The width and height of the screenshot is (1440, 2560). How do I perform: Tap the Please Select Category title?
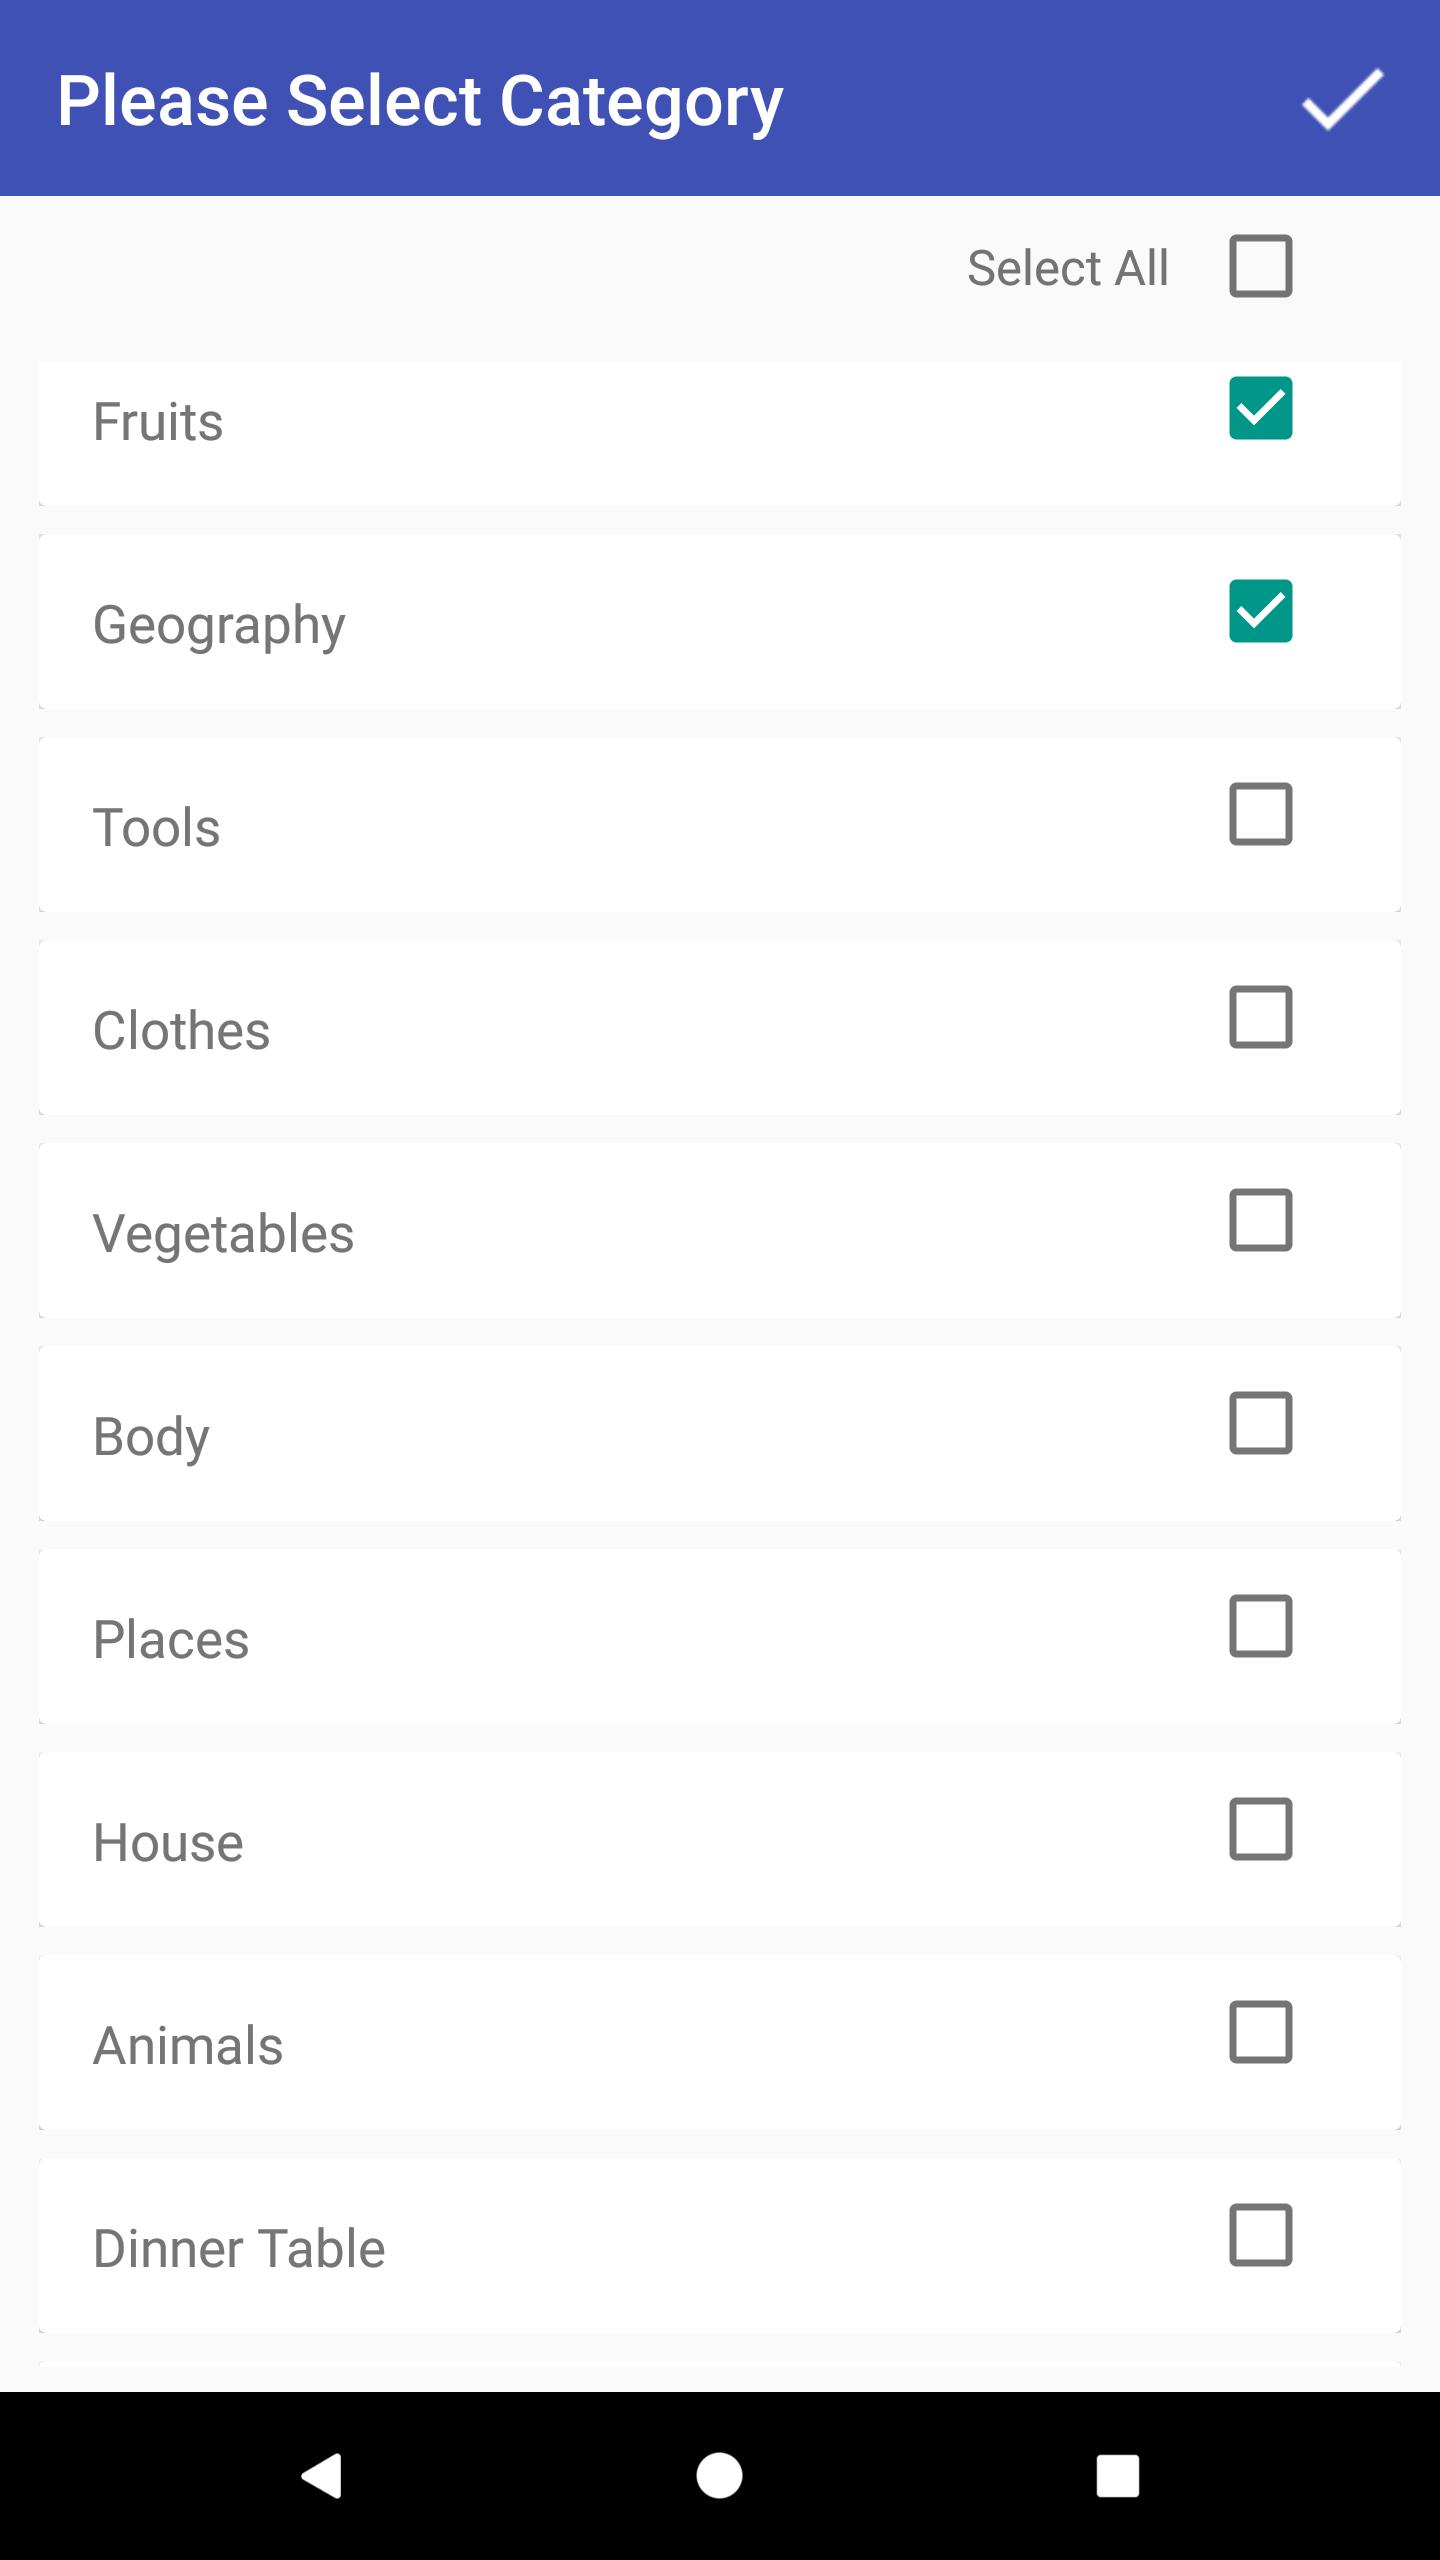[420, 100]
